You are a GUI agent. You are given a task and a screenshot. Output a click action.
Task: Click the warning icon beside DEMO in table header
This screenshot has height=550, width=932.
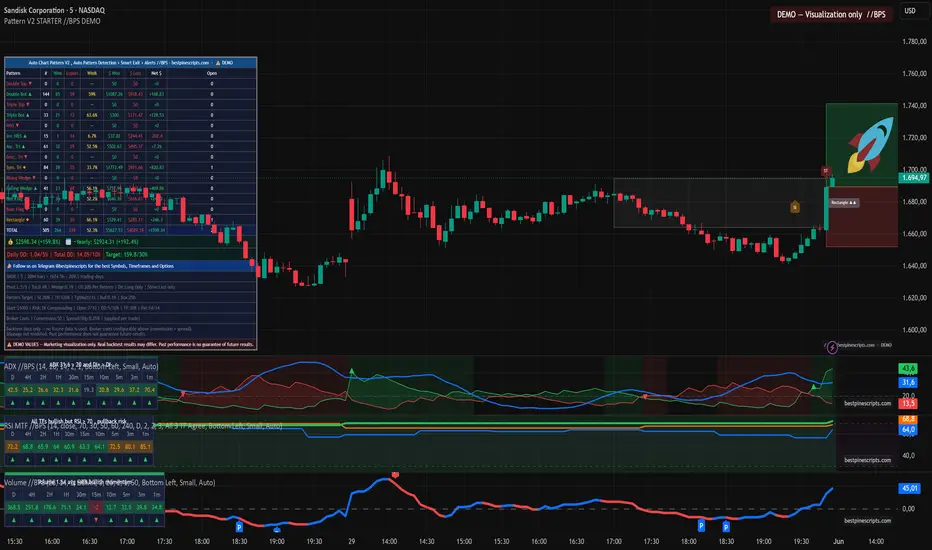pos(218,62)
